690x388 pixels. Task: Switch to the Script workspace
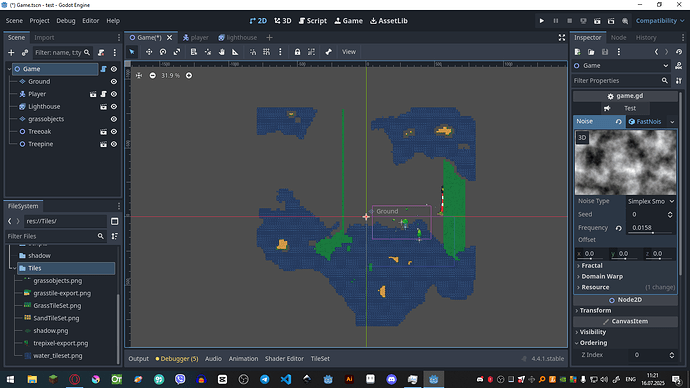[313, 21]
